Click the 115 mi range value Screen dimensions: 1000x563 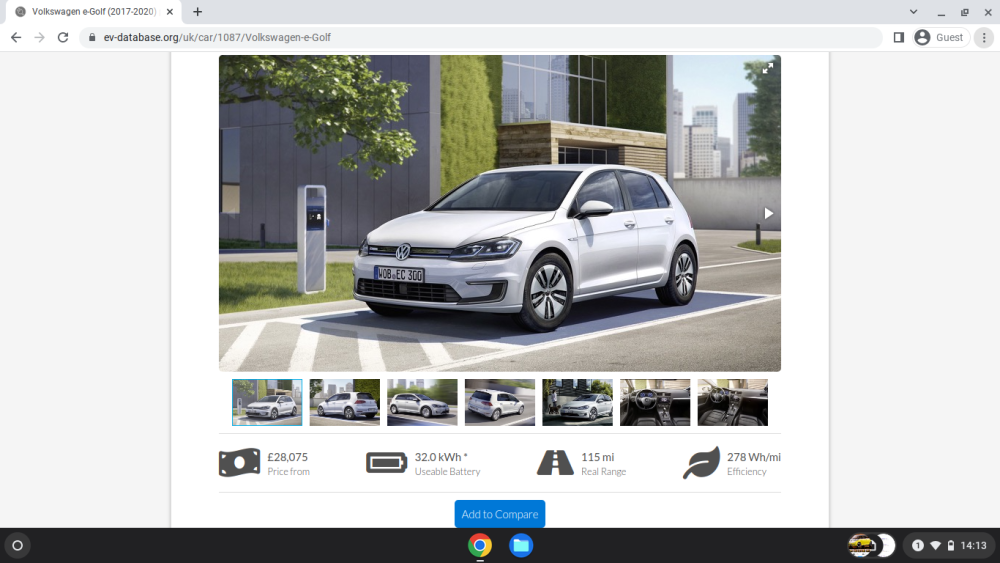tap(598, 457)
